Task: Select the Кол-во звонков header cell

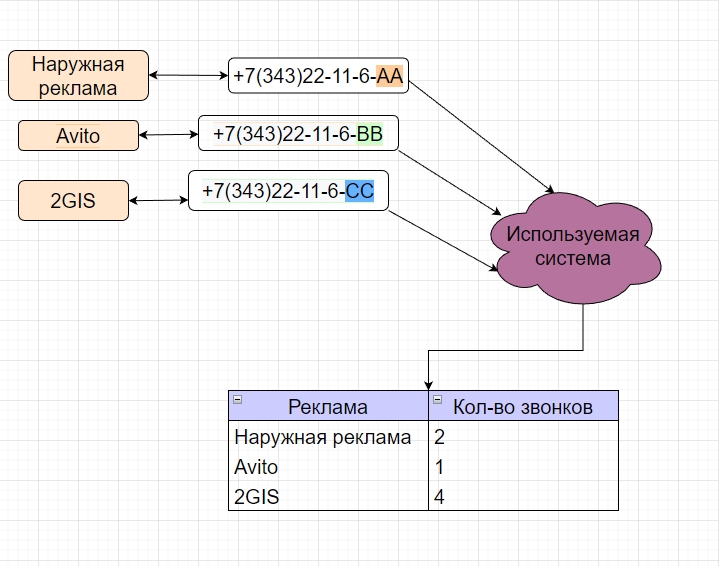Action: [x=523, y=406]
